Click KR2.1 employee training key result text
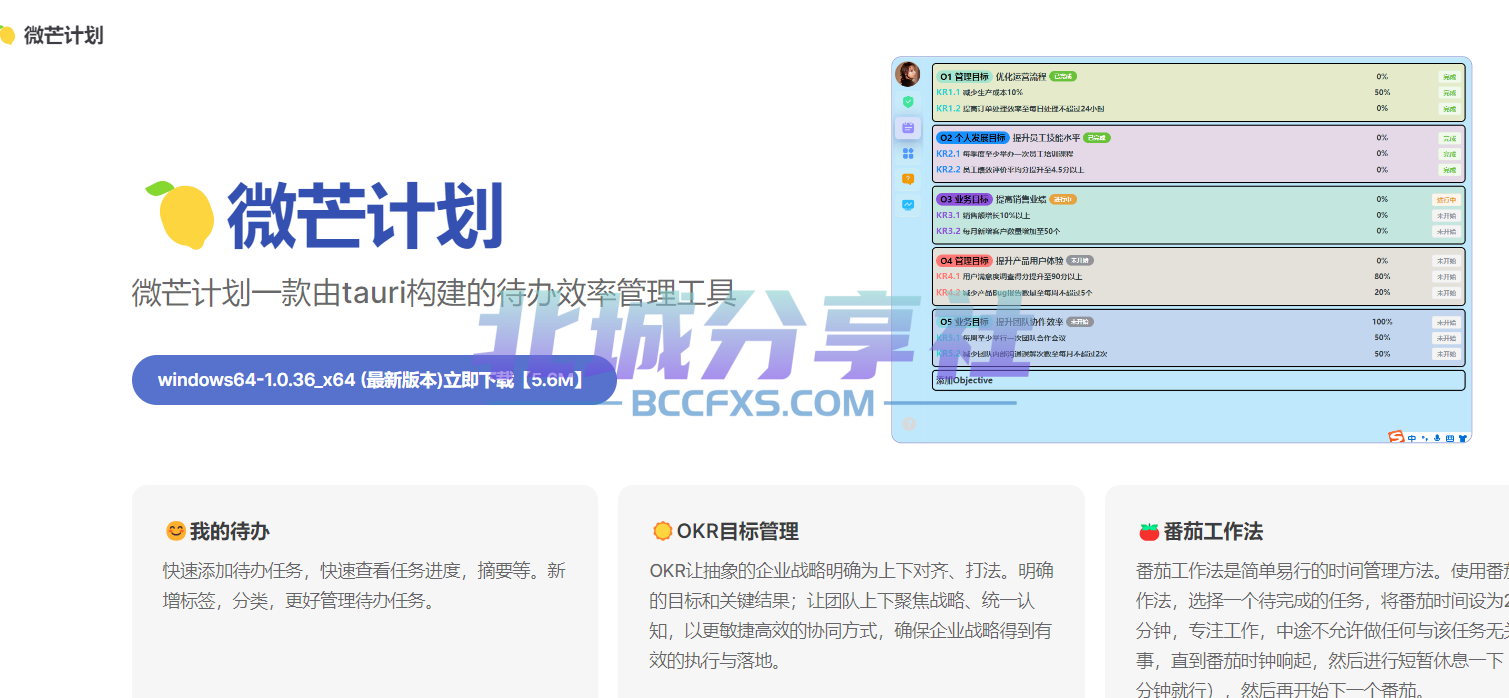The width and height of the screenshot is (1509, 698). click(1004, 154)
